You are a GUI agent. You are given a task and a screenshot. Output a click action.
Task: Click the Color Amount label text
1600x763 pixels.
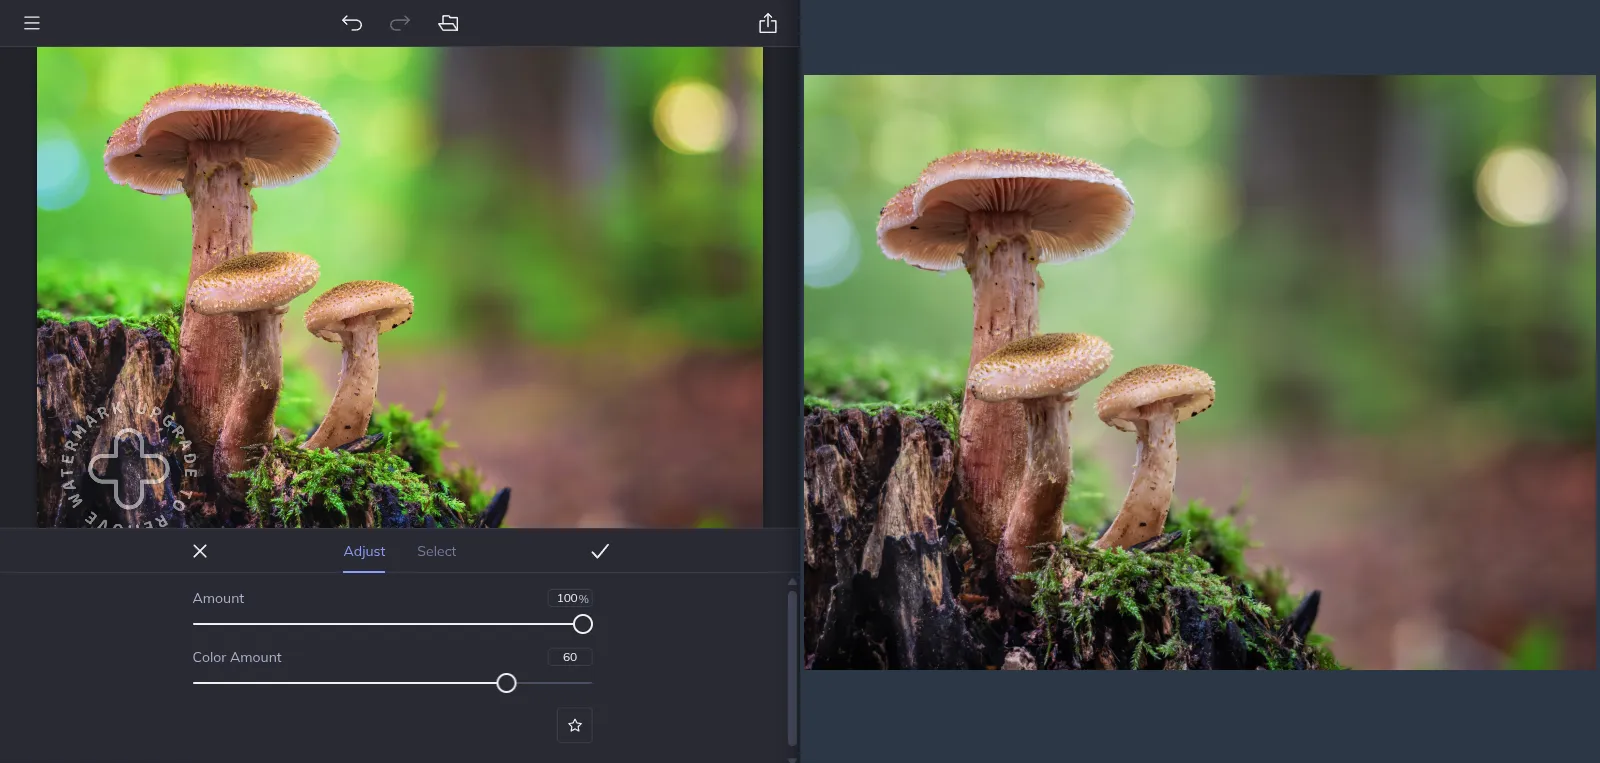click(237, 657)
